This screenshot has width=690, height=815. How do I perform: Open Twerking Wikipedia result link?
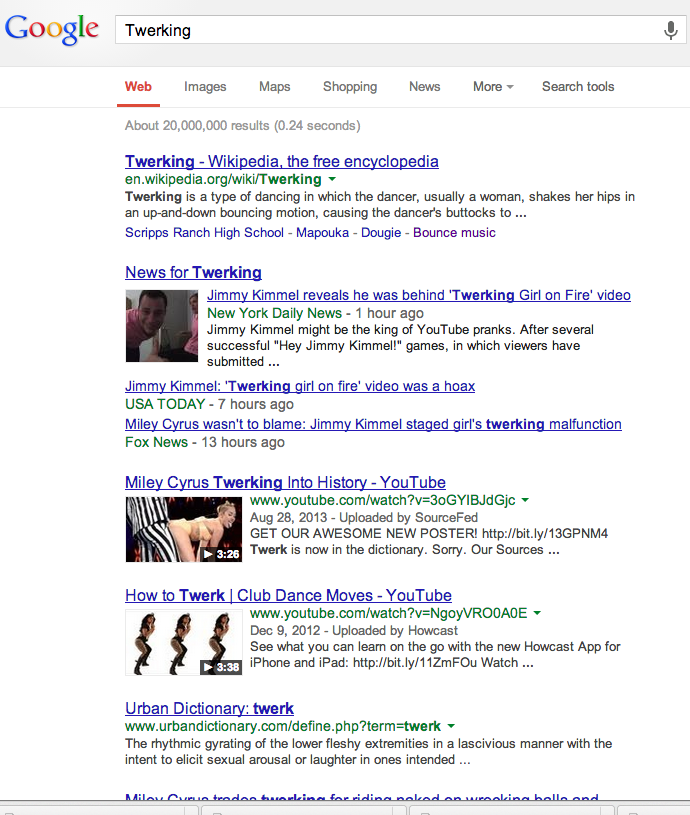tap(282, 162)
